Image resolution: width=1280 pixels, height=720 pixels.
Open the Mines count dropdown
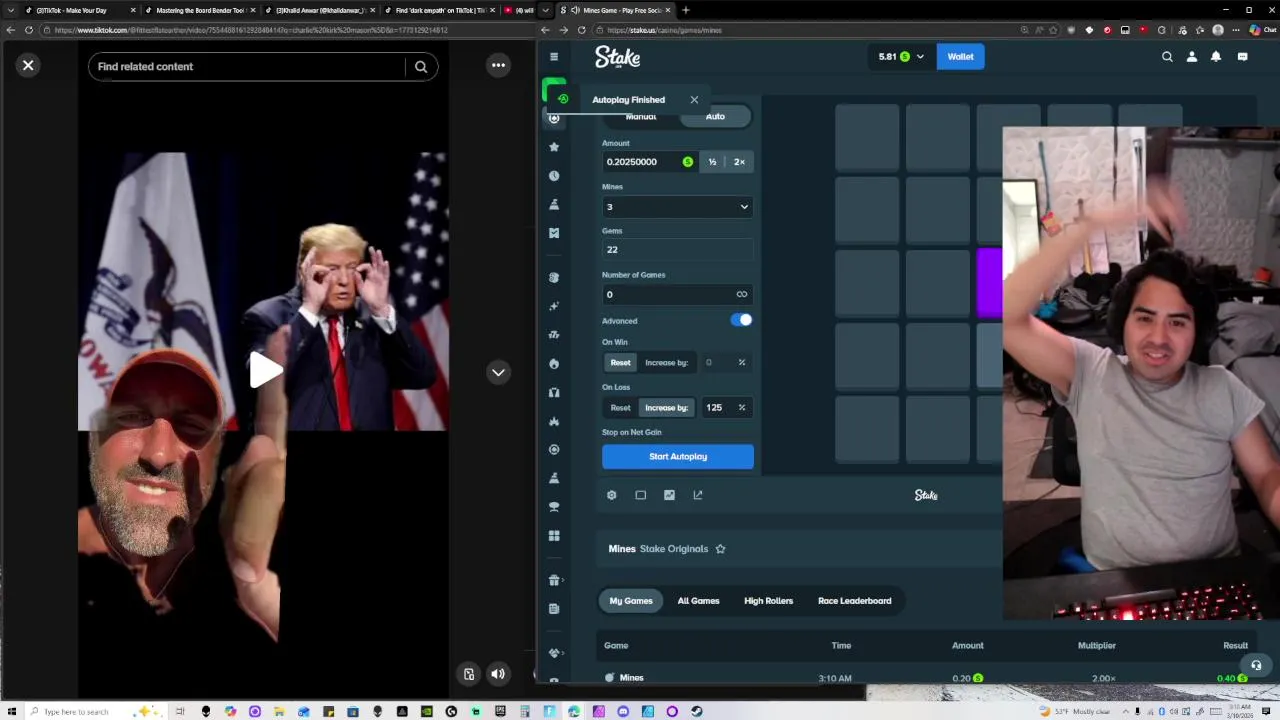pos(677,207)
